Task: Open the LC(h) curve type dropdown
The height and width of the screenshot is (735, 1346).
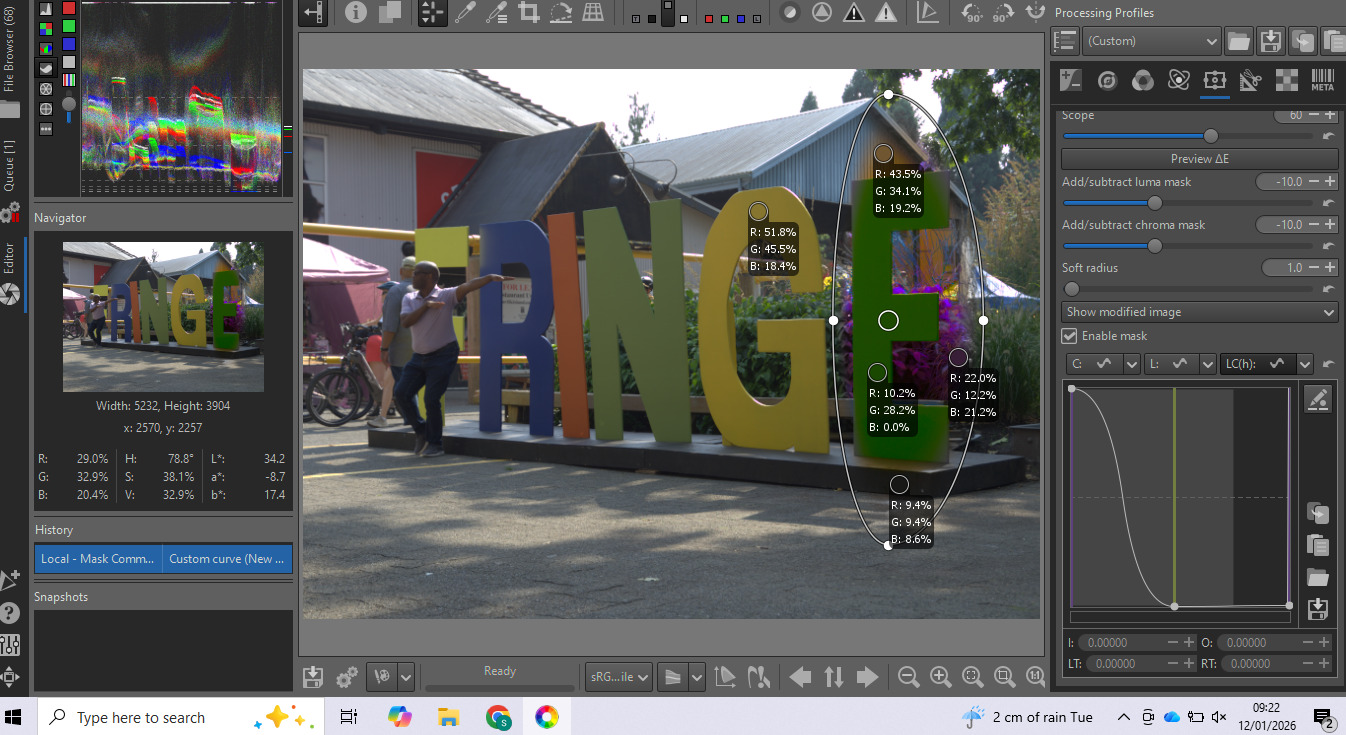Action: tap(1305, 364)
